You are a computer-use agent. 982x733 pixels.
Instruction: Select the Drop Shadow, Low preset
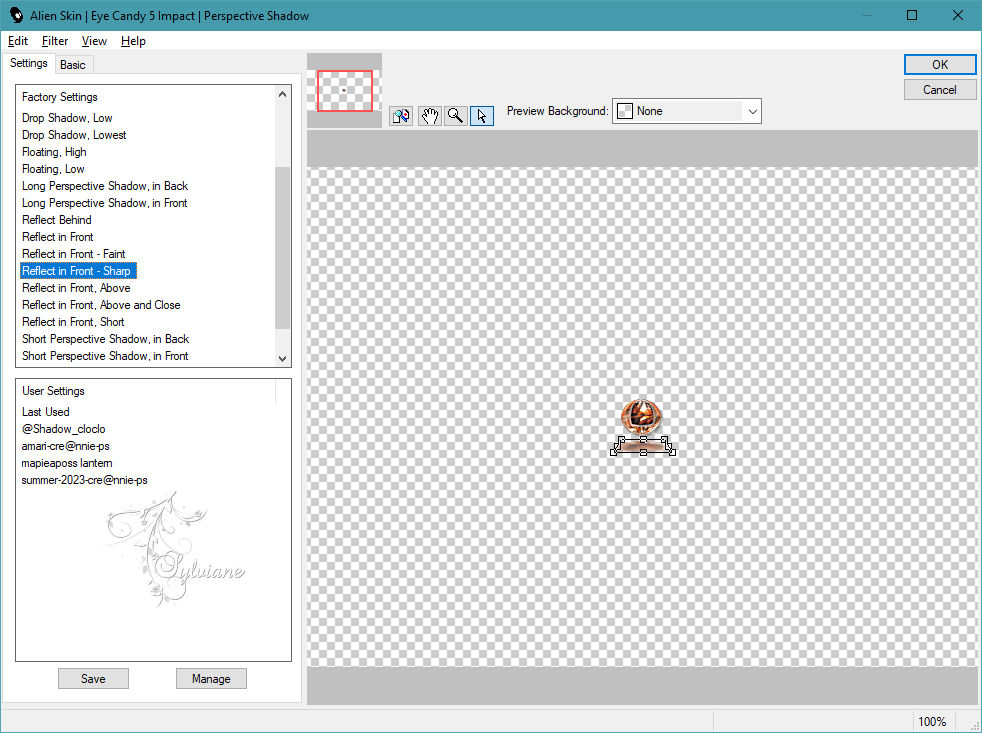[67, 118]
